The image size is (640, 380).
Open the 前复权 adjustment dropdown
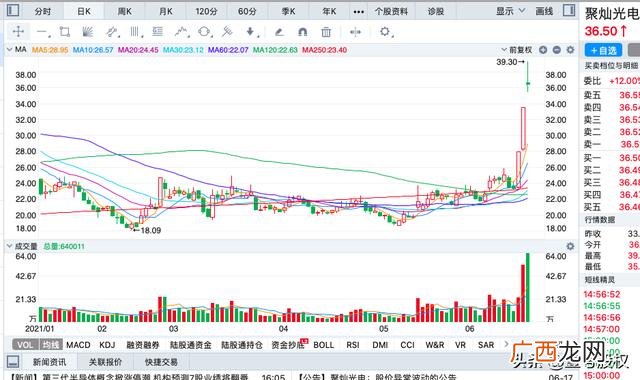(x=517, y=50)
